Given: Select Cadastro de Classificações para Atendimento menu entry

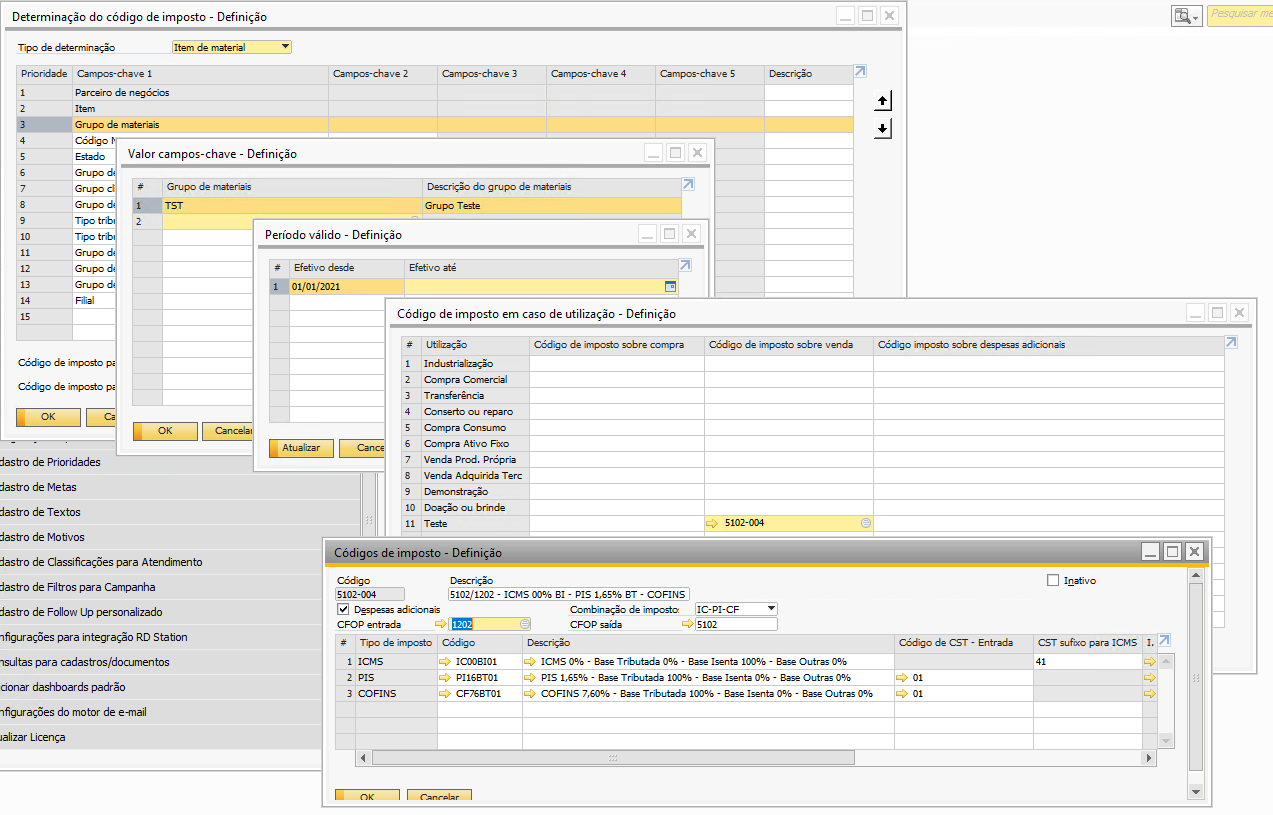Looking at the screenshot, I should [100, 562].
